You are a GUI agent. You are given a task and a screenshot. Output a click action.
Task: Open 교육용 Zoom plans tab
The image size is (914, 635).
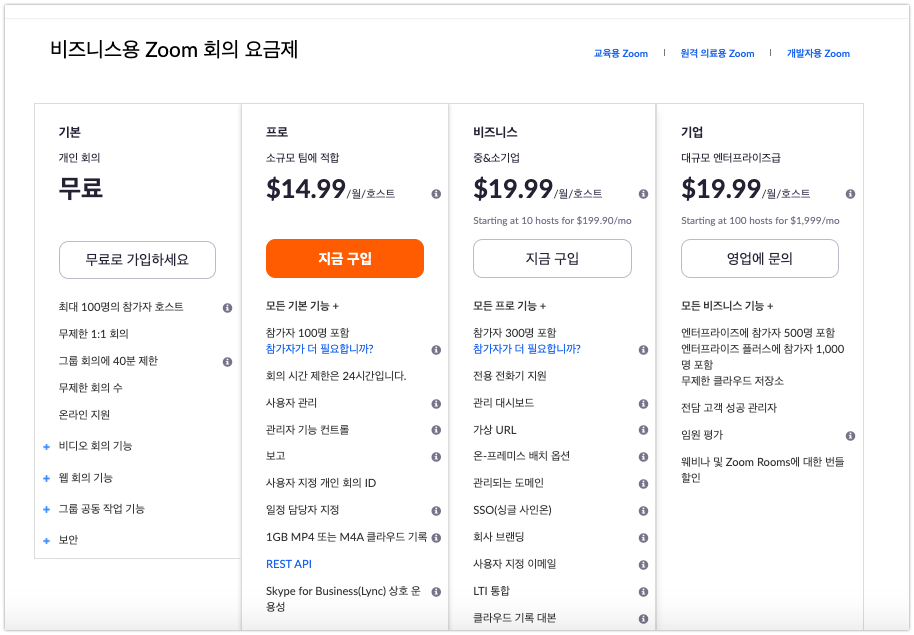click(x=620, y=54)
